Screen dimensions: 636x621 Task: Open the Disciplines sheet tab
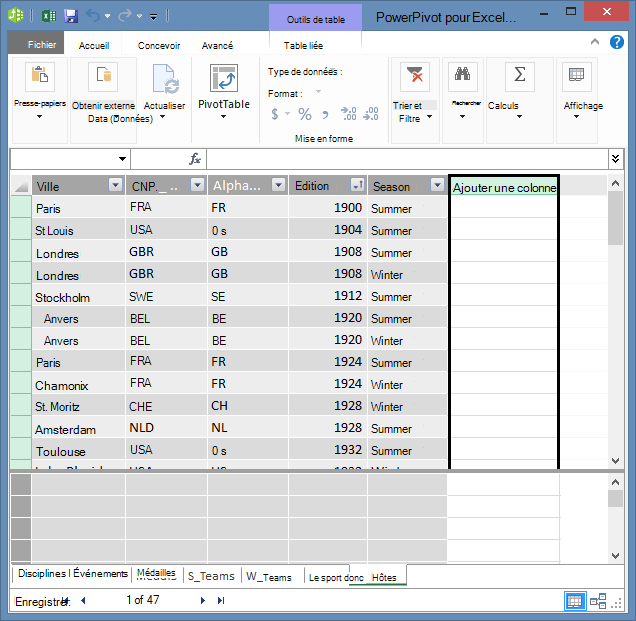(x=42, y=573)
